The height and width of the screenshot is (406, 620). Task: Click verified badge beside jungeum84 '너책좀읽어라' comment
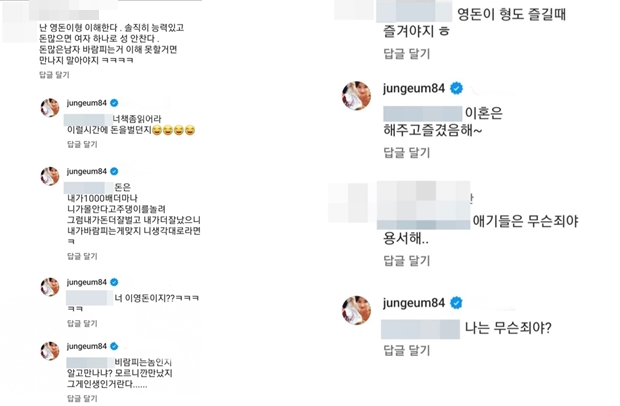coord(114,103)
